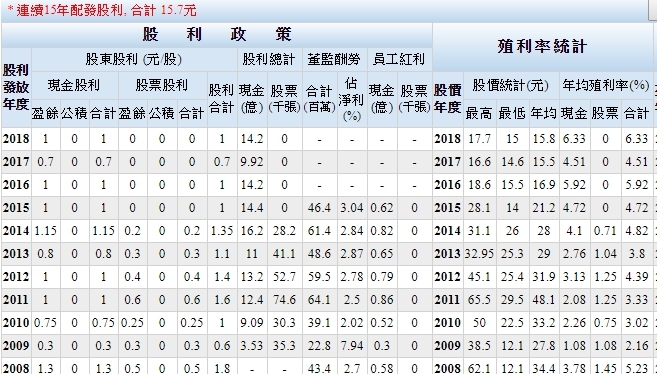Click the '股票股利' sub-header
Image resolution: width=657 pixels, height=374 pixels.
161,85
